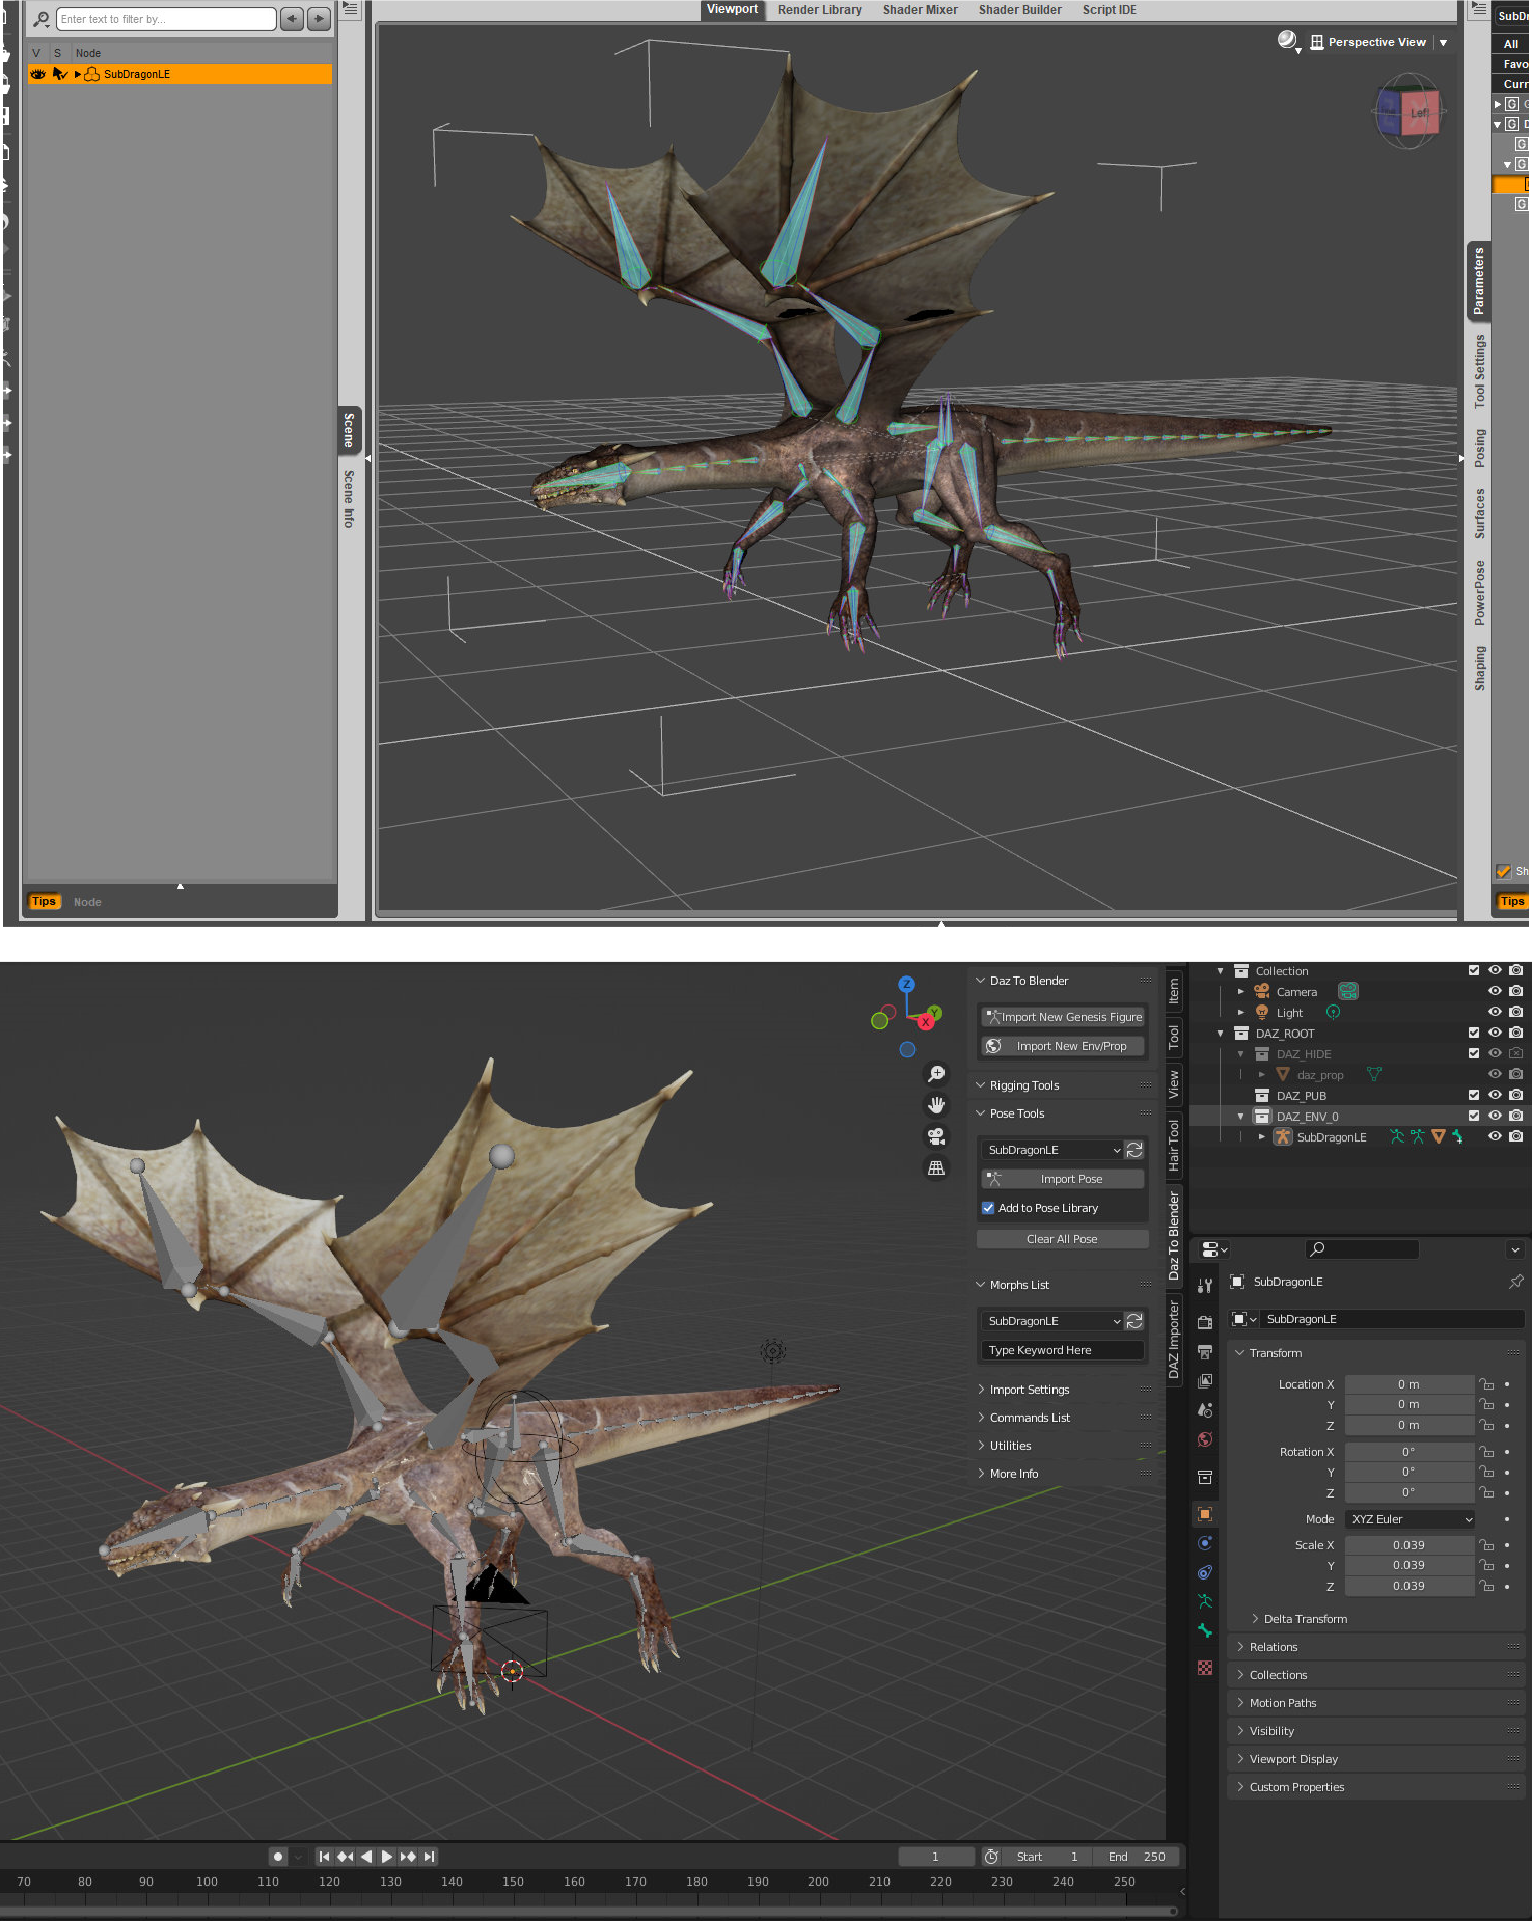Screen dimensions: 1532x1921
Task: Open the Tool properties tab in Blender
Action: 1205,1285
